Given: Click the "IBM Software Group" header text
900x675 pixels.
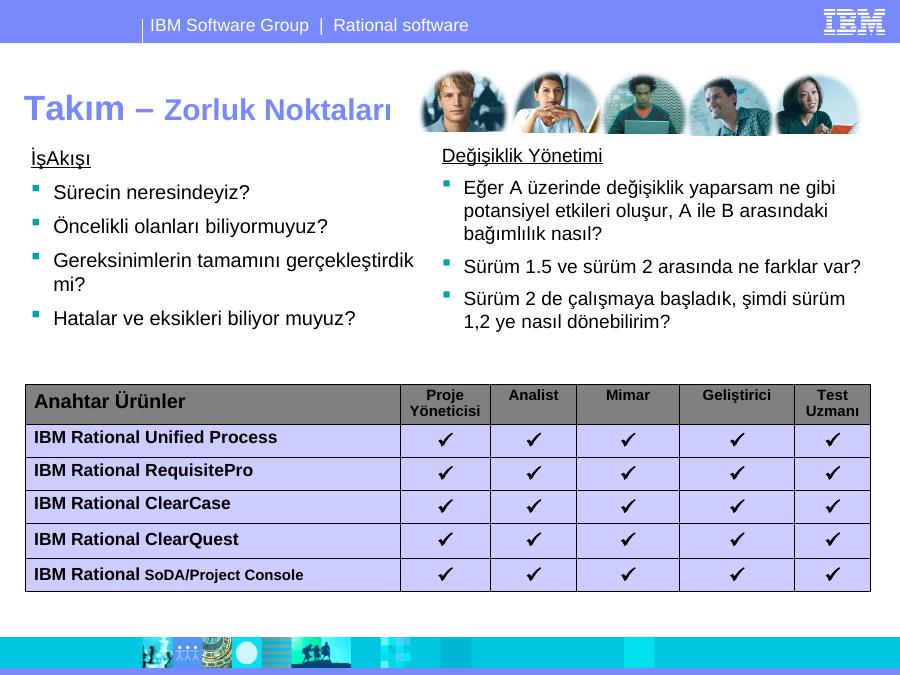Looking at the screenshot, I should point(229,25).
